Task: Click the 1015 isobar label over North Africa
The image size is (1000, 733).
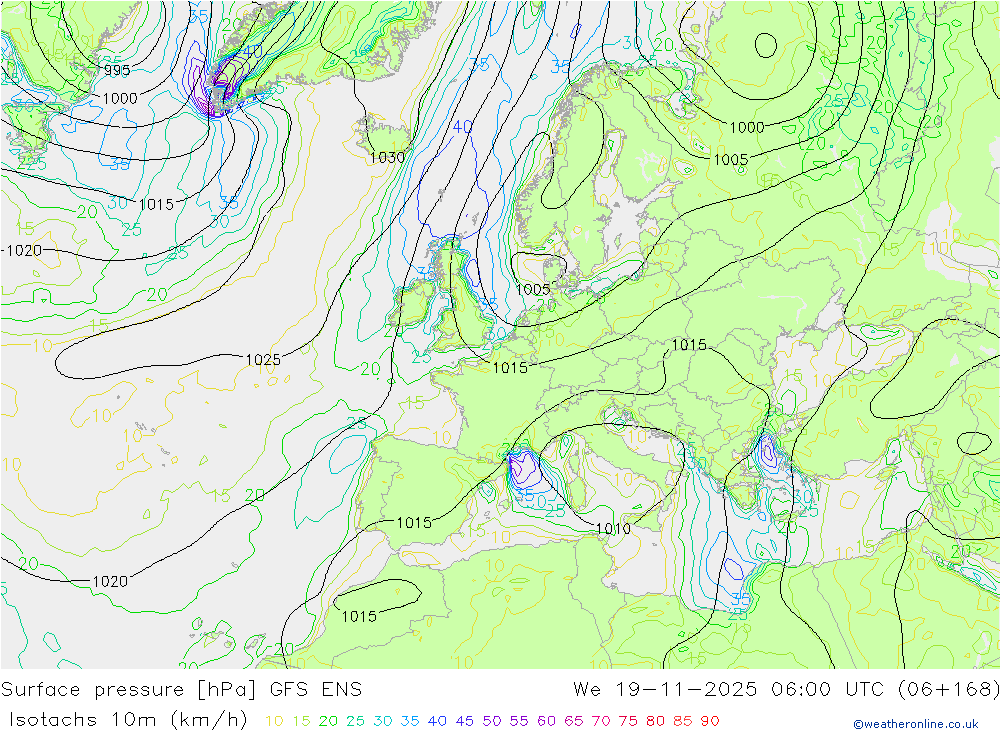Action: (x=359, y=616)
